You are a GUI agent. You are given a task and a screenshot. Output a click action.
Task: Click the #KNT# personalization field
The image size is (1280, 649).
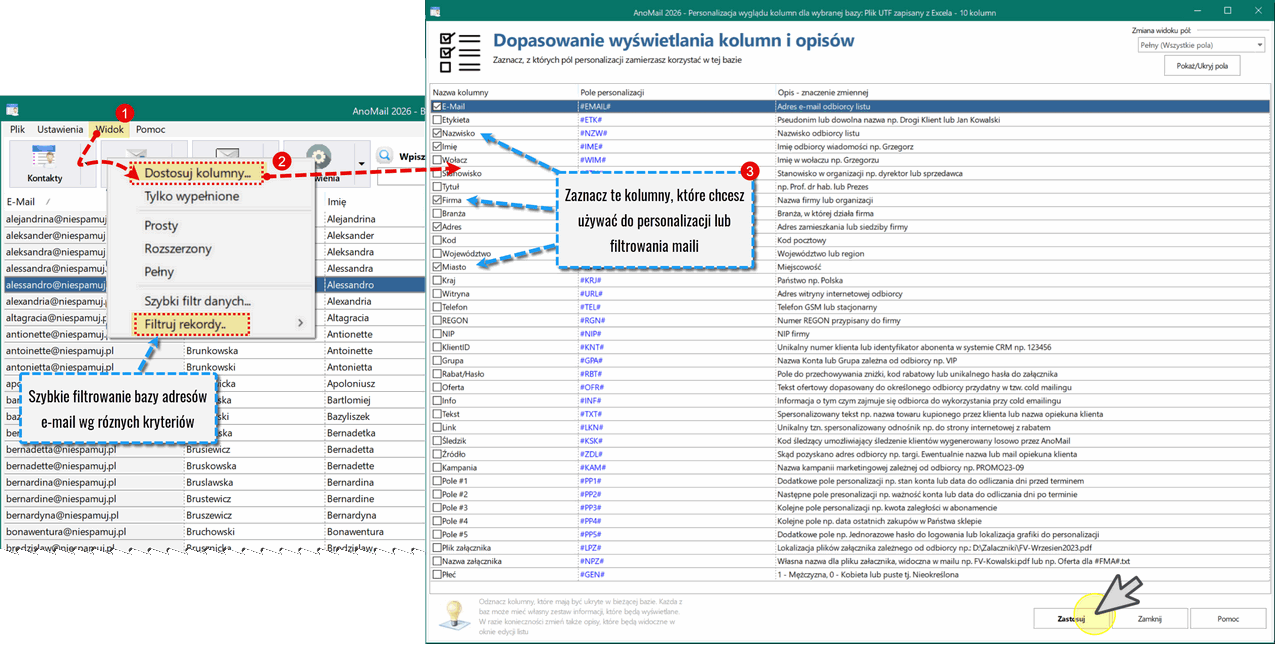click(x=592, y=347)
